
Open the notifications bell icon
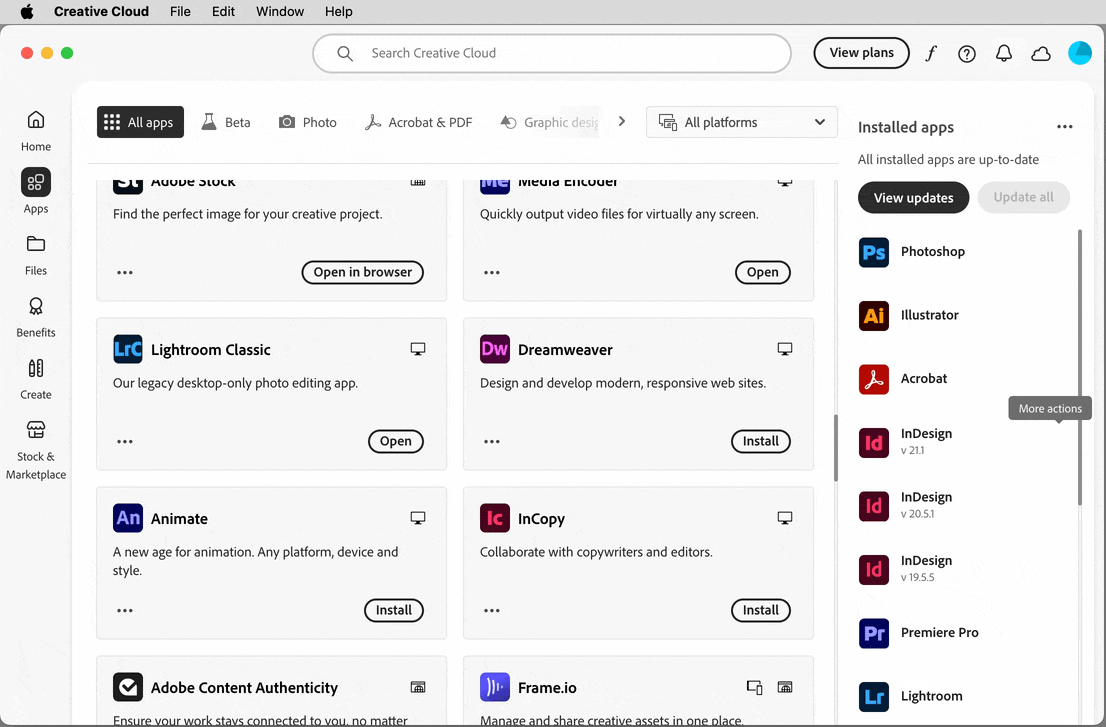pyautogui.click(x=1004, y=54)
